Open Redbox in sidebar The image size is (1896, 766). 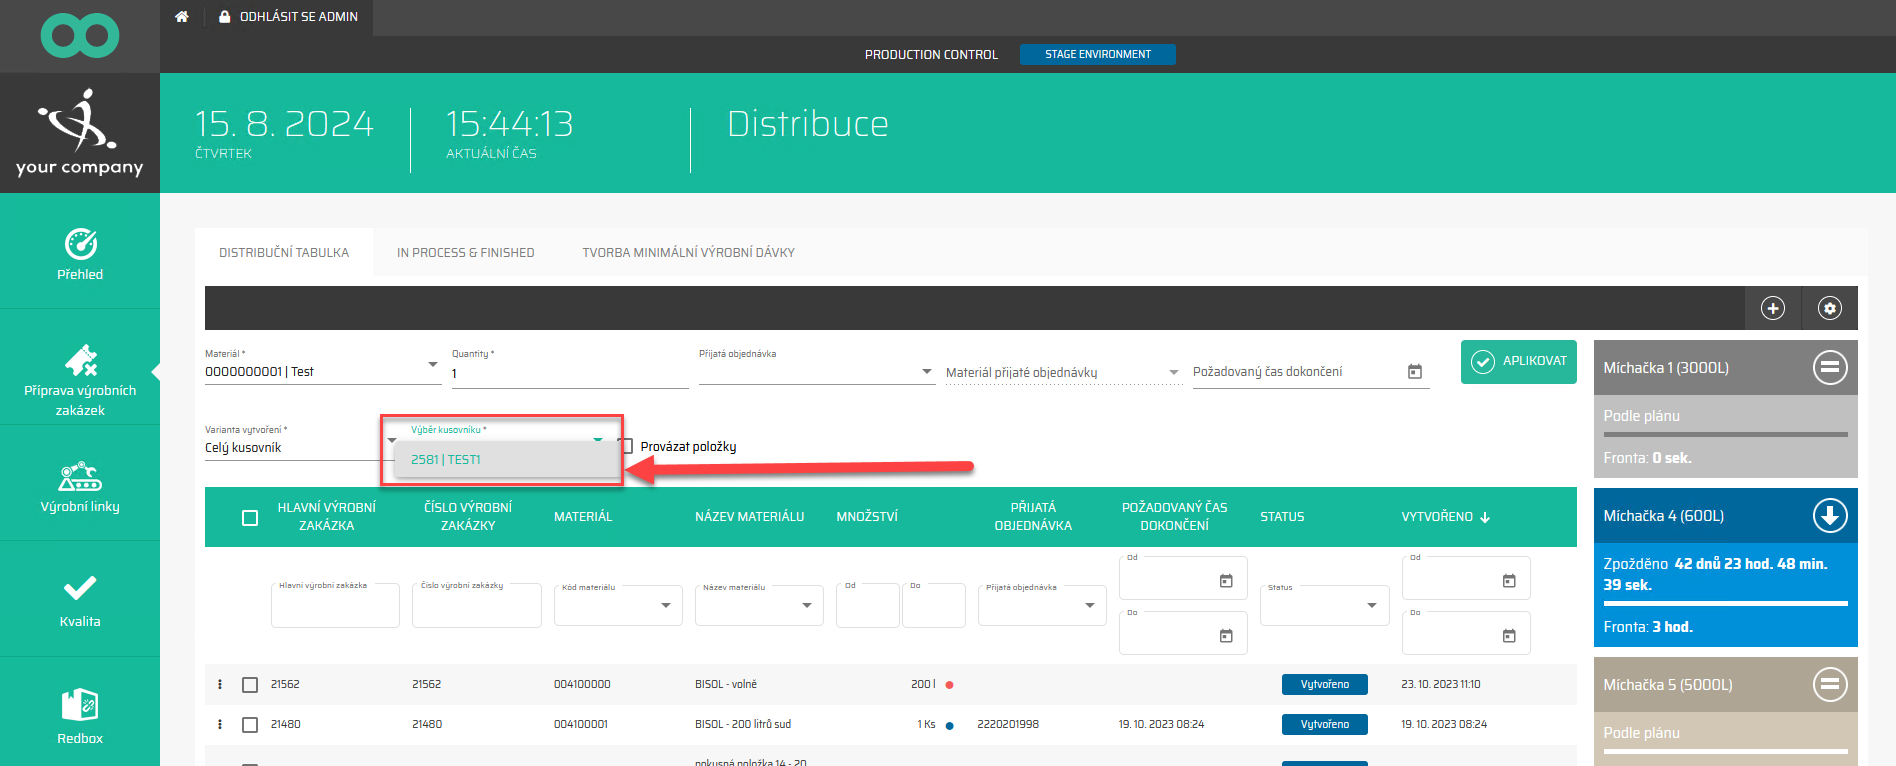point(80,716)
